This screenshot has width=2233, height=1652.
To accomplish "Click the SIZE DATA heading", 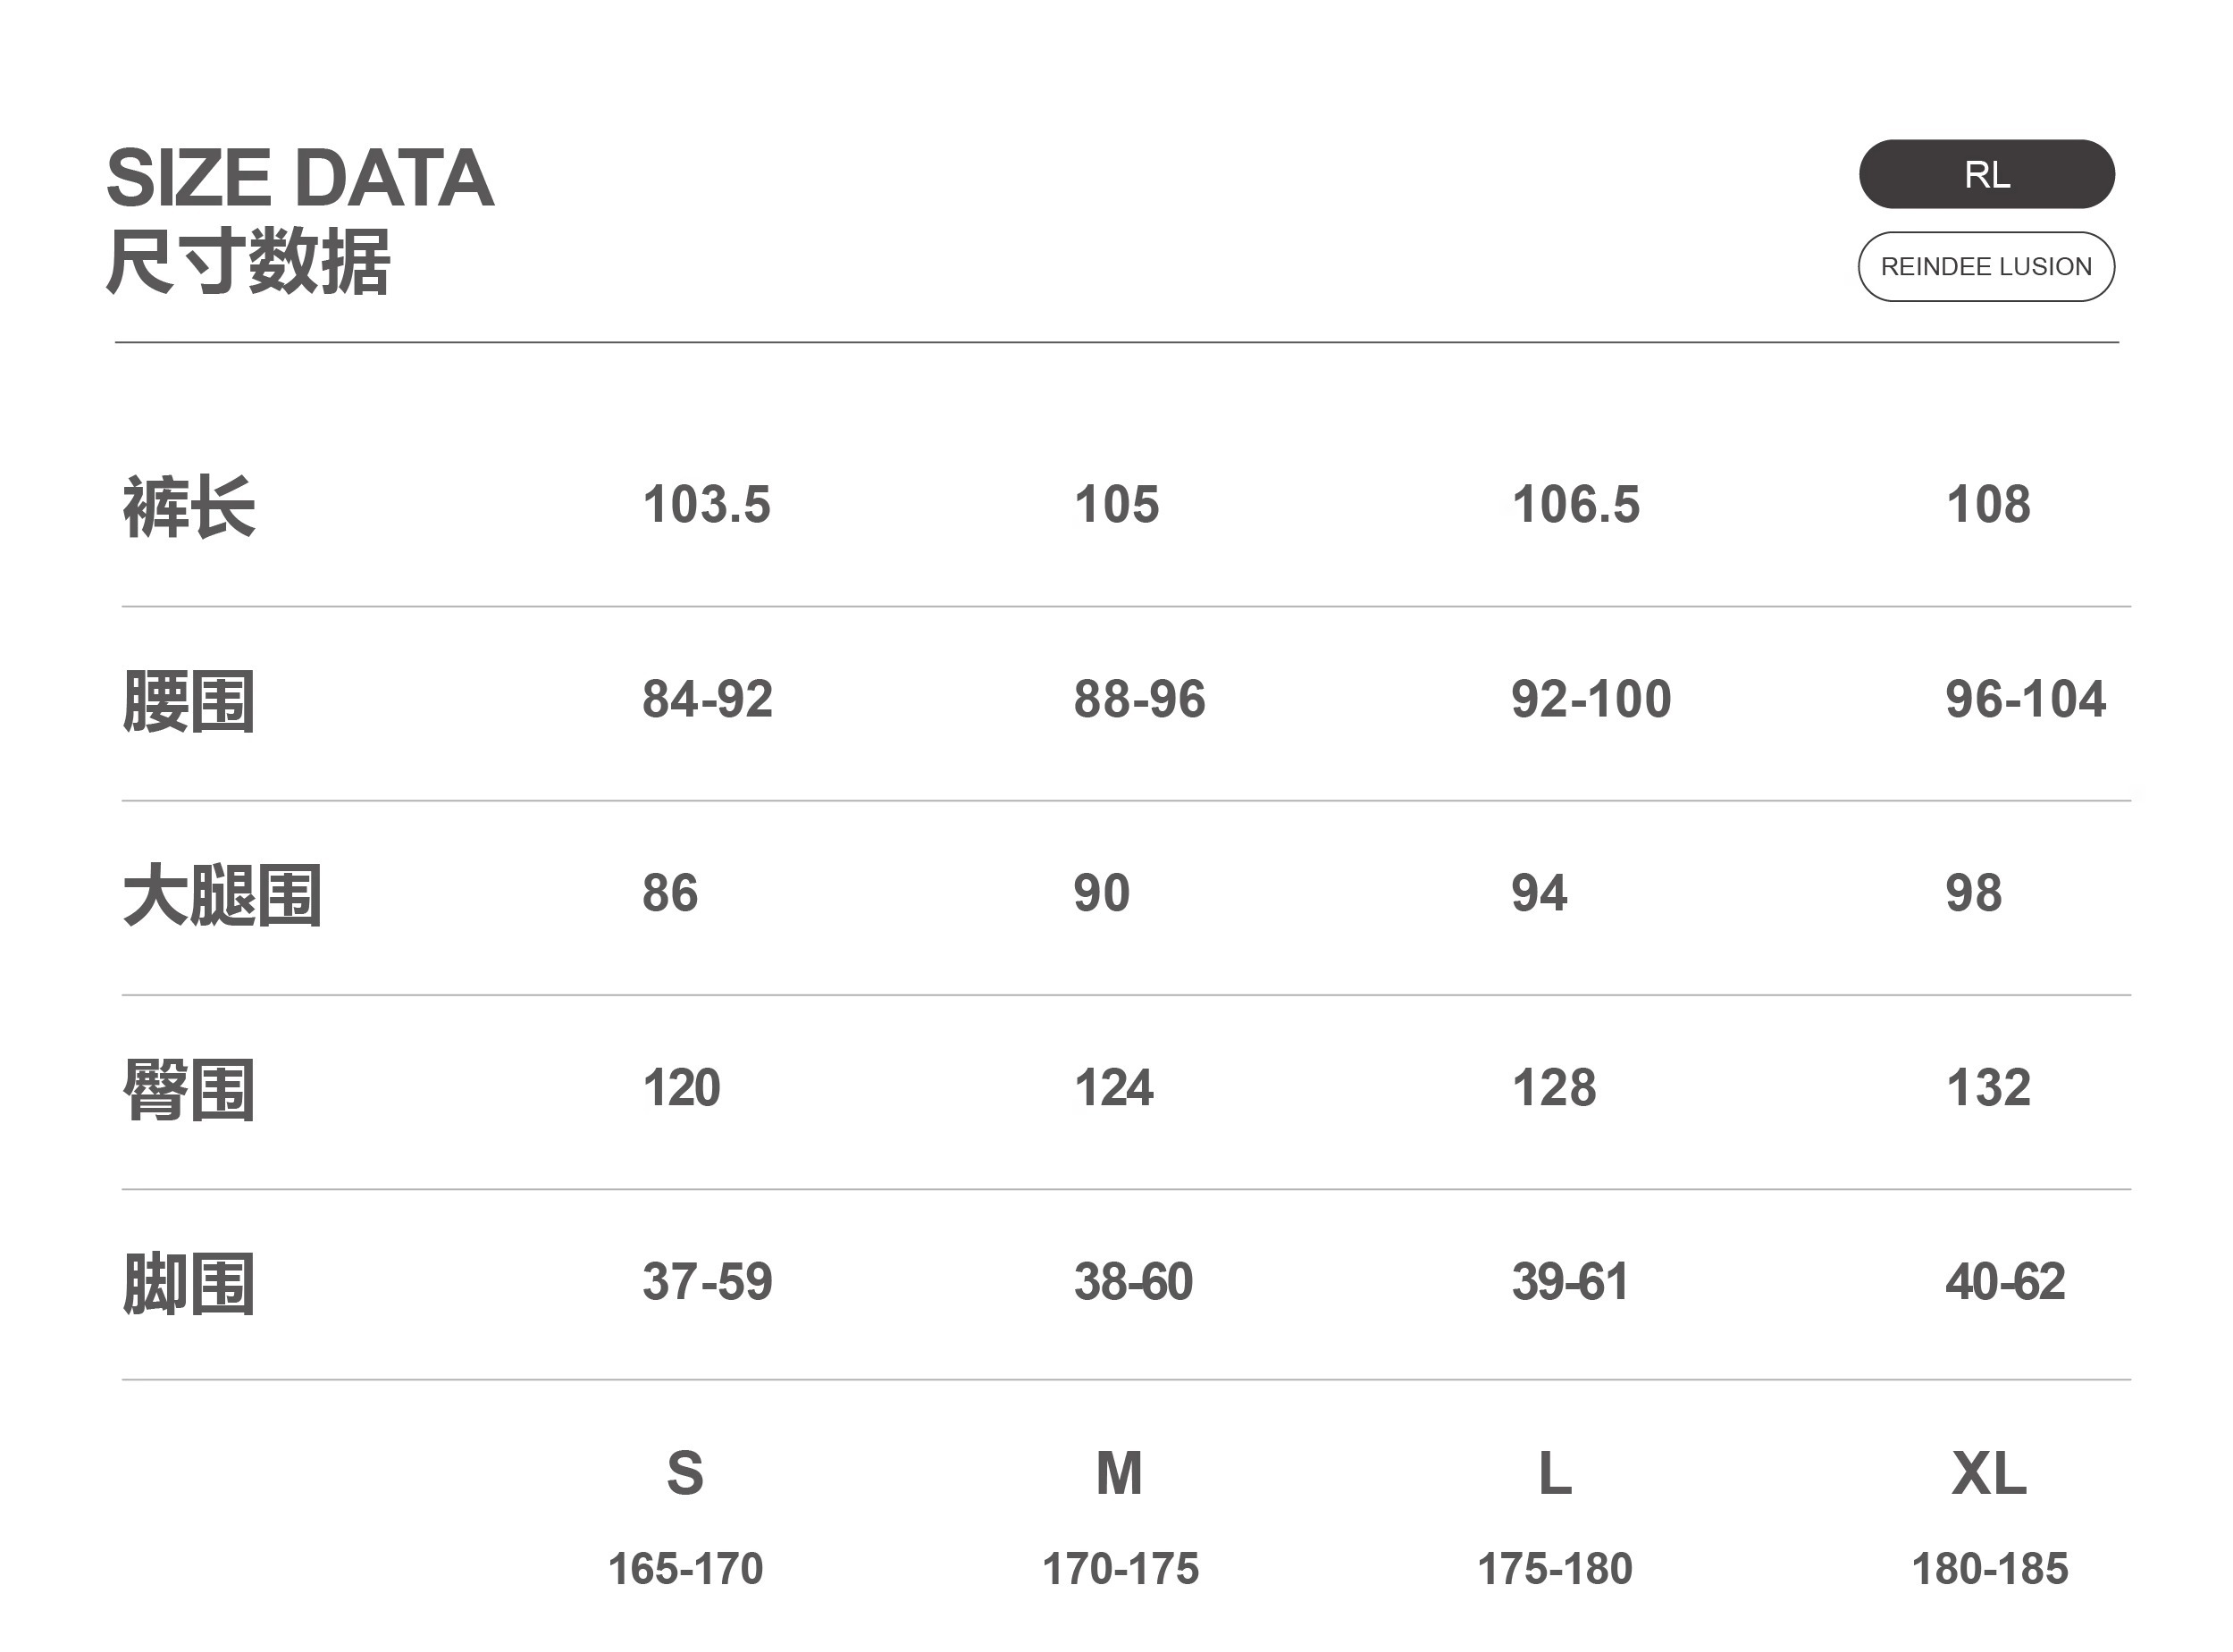I will (x=300, y=178).
